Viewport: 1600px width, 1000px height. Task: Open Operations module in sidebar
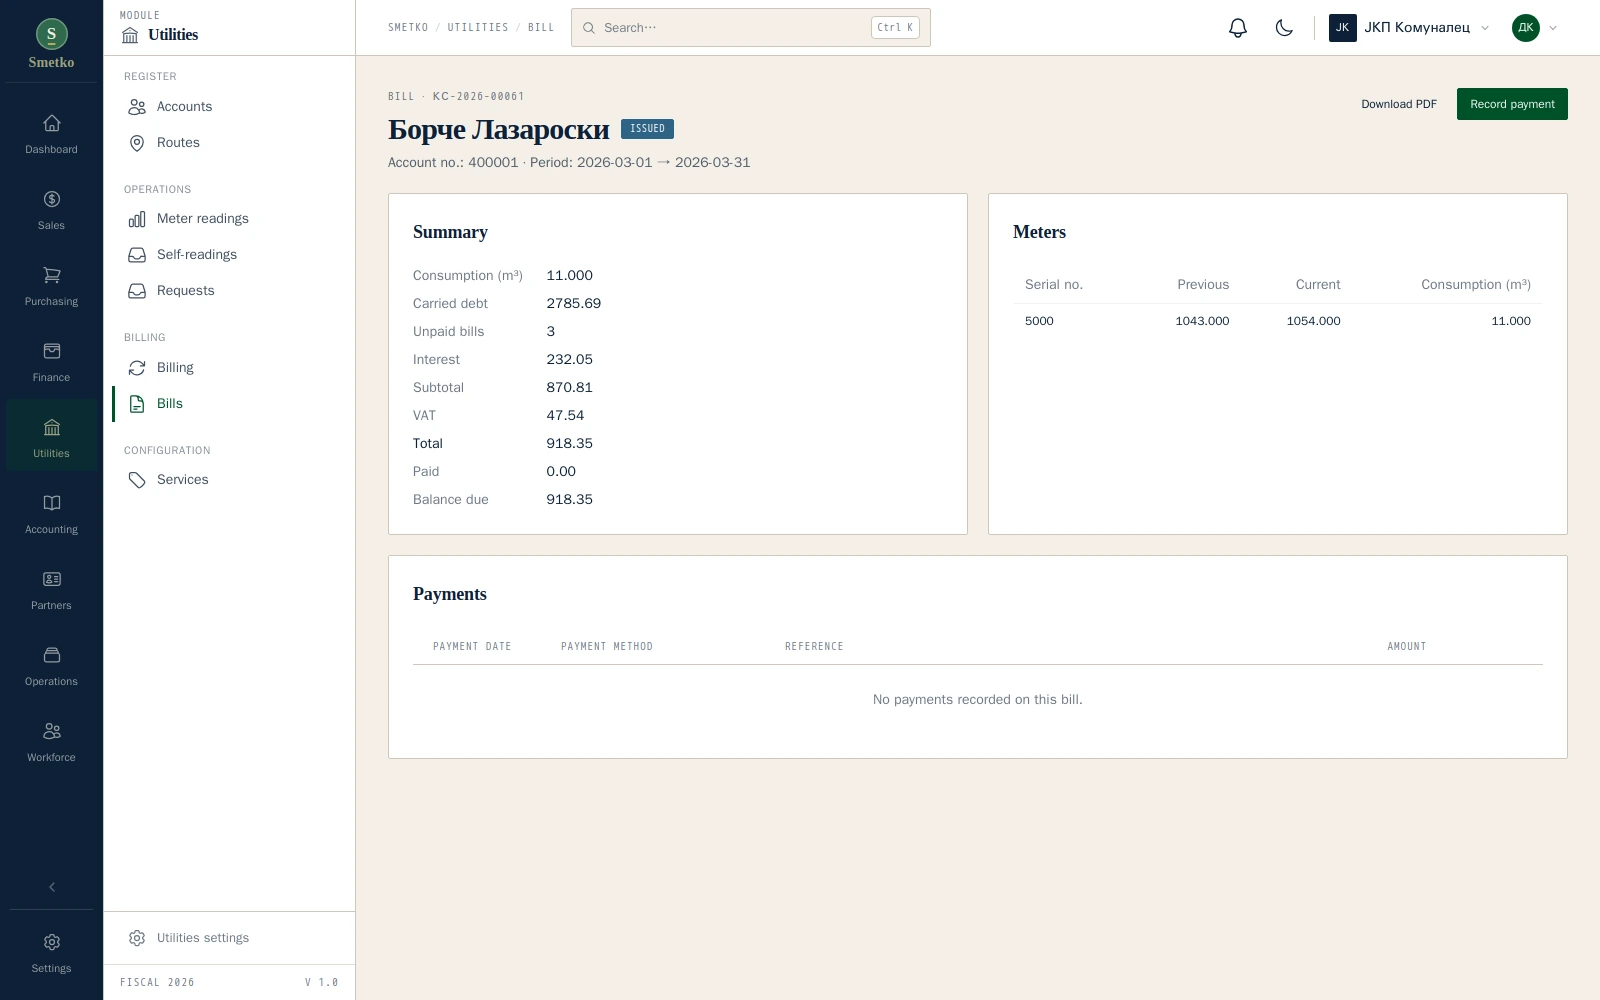tap(51, 667)
